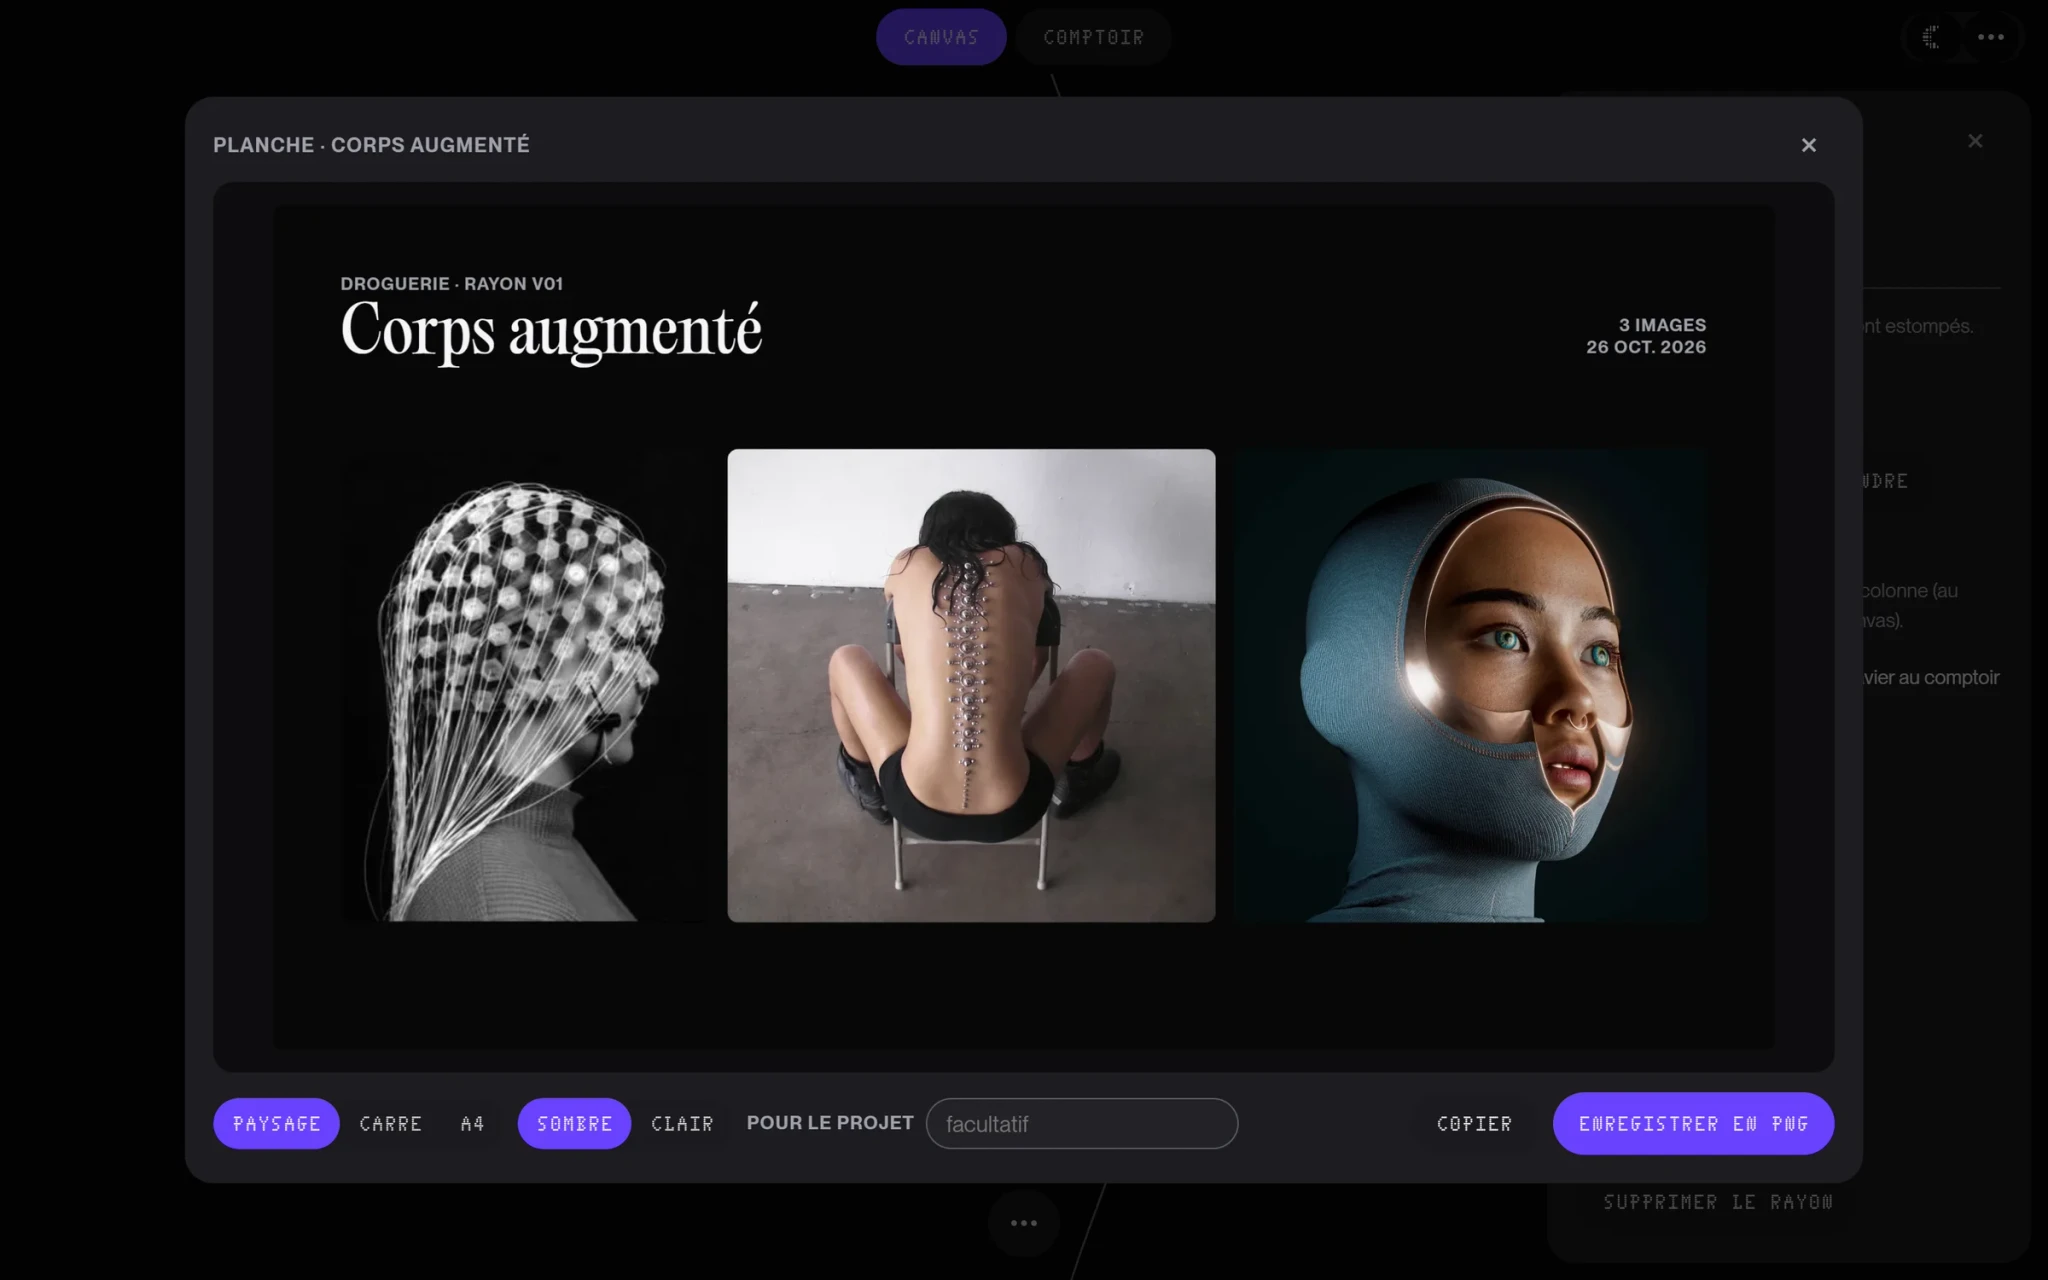Image resolution: width=2048 pixels, height=1280 pixels.
Task: Close the side panel behind the dialog
Action: pos(1974,141)
